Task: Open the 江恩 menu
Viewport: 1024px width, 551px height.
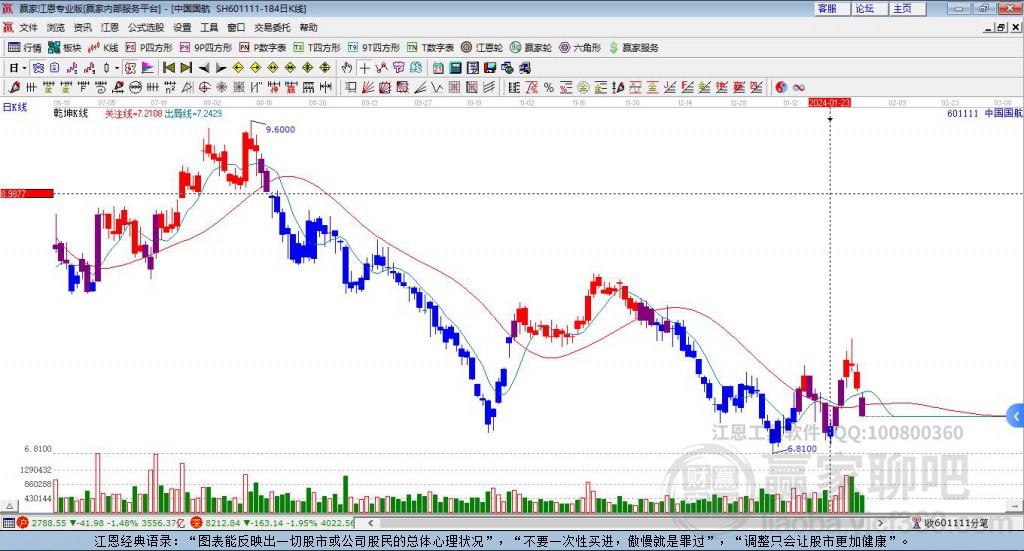Action: point(110,27)
